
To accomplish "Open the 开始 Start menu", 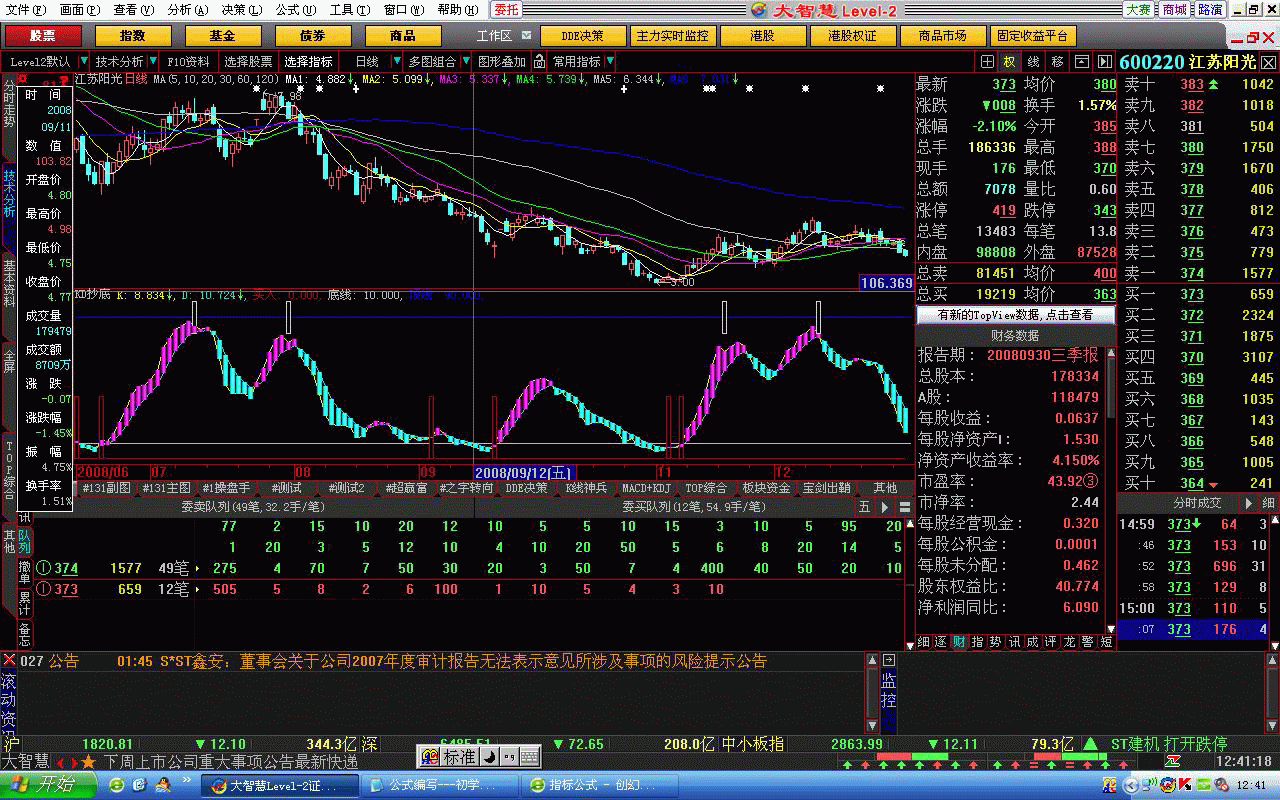I will coord(49,785).
